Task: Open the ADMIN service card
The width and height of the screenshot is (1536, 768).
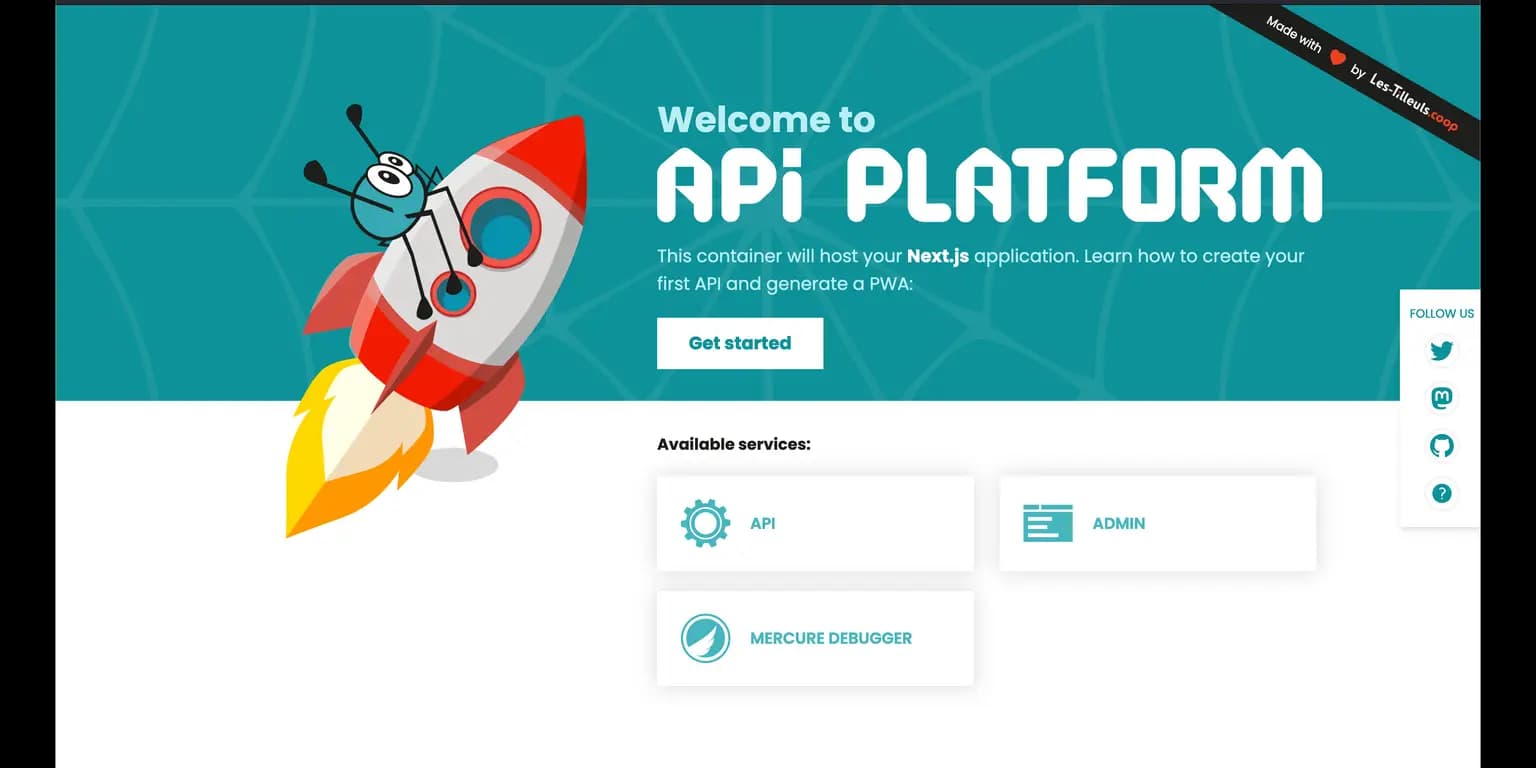Action: (x=1158, y=523)
